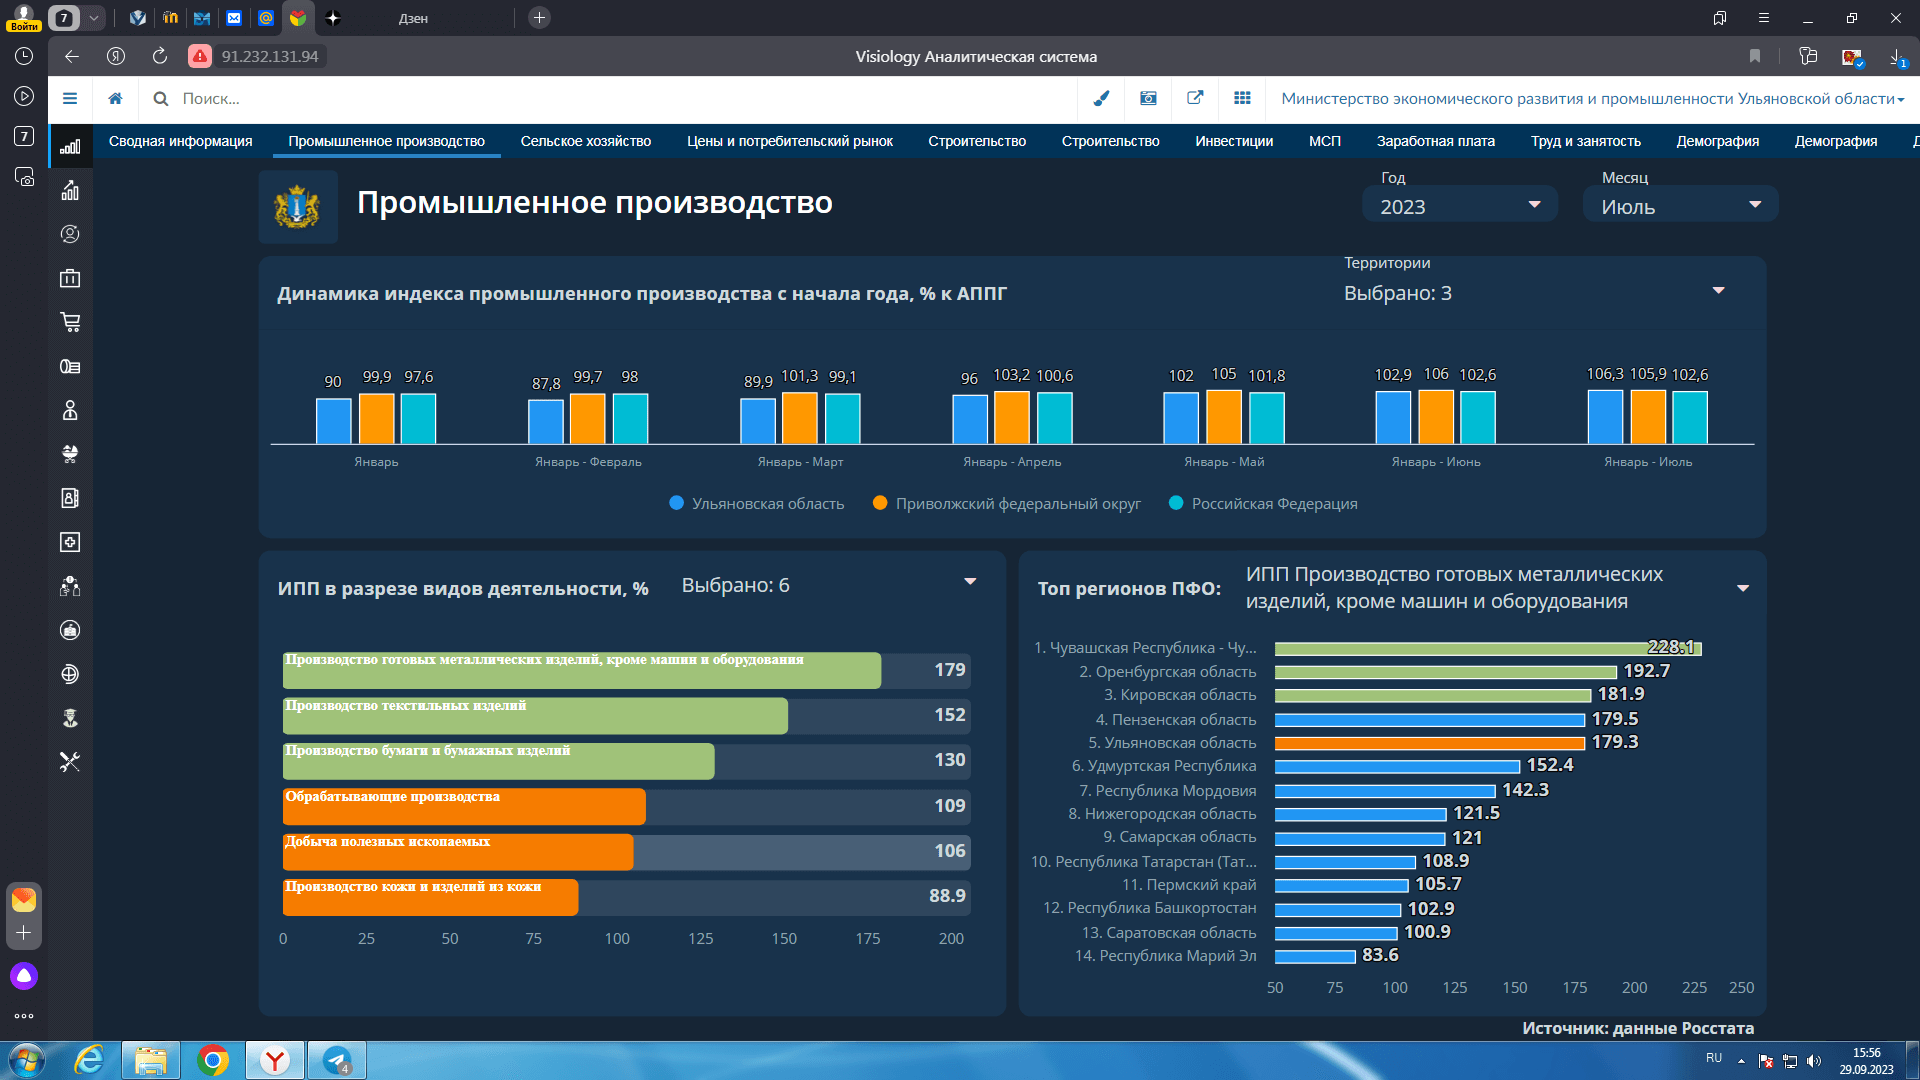The width and height of the screenshot is (1920, 1080).
Task: Open the ministry account dropdown at top right
Action: pyautogui.click(x=1592, y=98)
